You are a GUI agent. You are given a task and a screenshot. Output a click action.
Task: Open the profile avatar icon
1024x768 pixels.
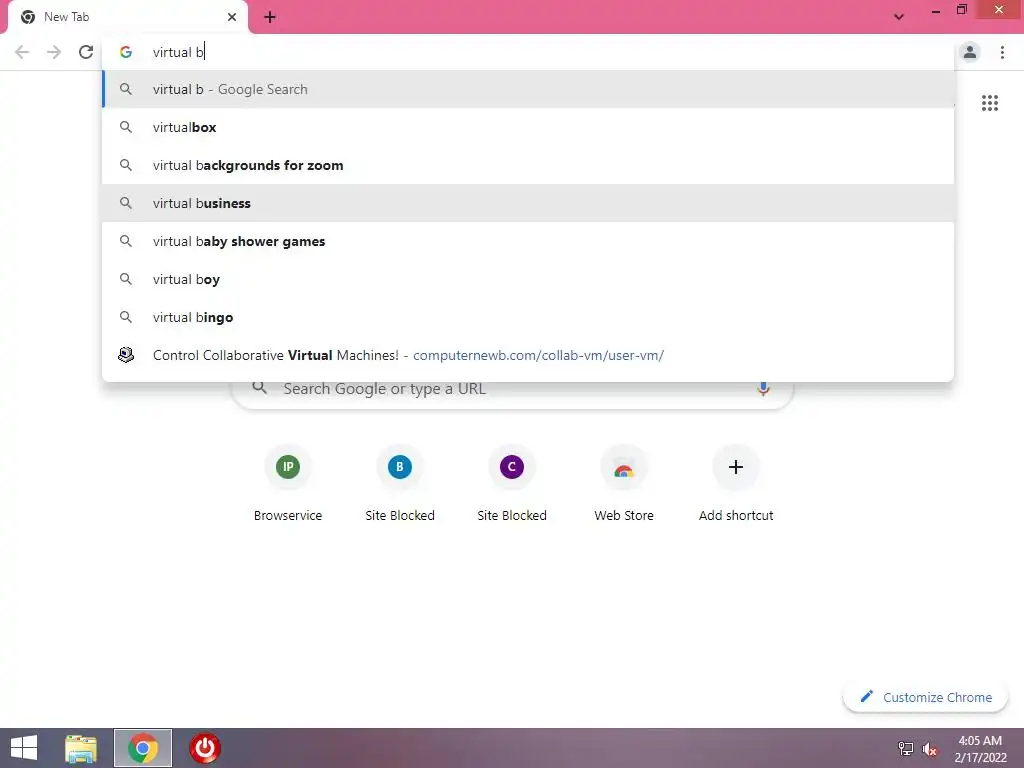(970, 52)
